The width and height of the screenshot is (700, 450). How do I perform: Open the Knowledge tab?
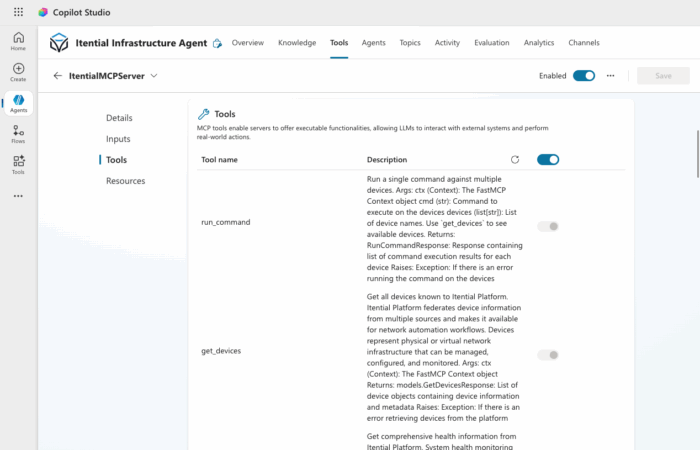297,43
